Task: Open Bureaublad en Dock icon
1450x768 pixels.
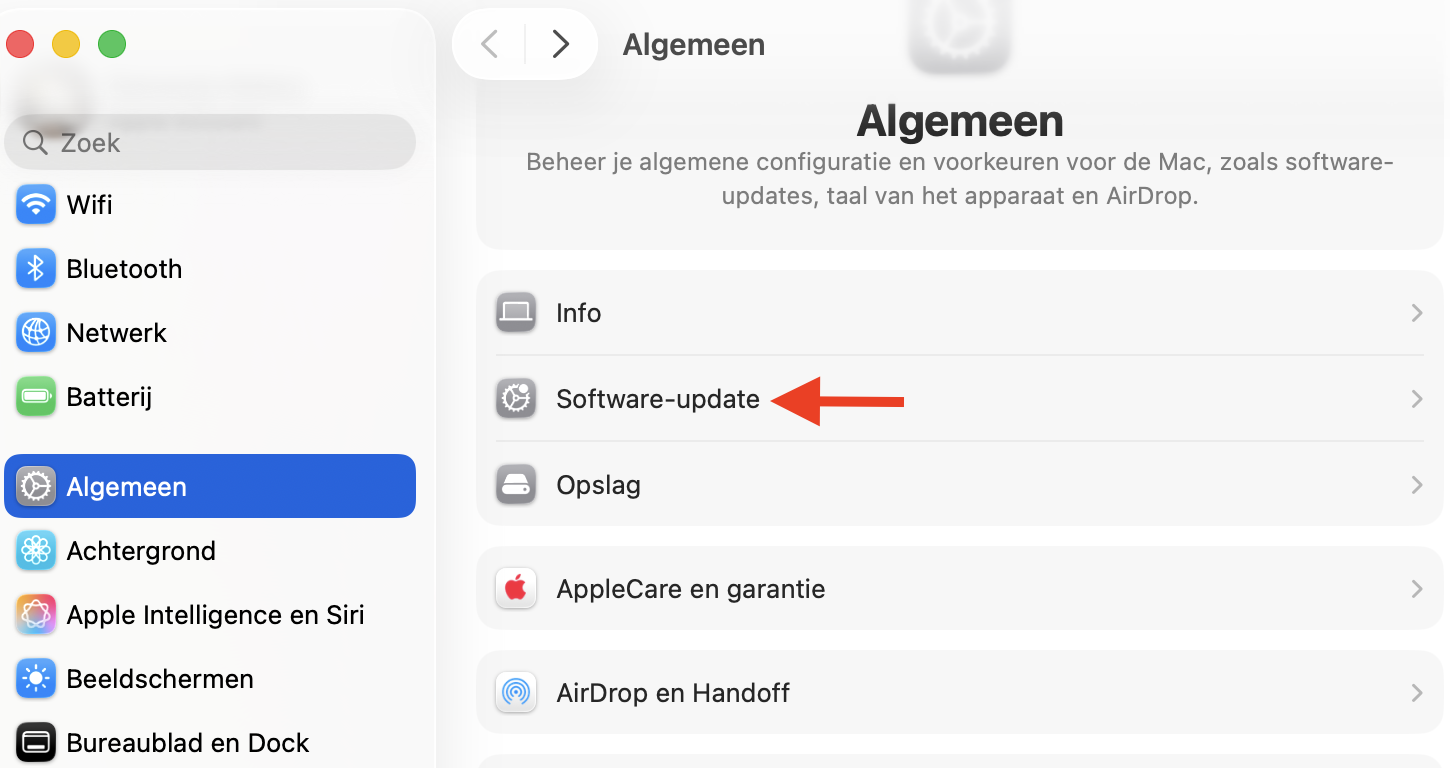Action: coord(36,742)
